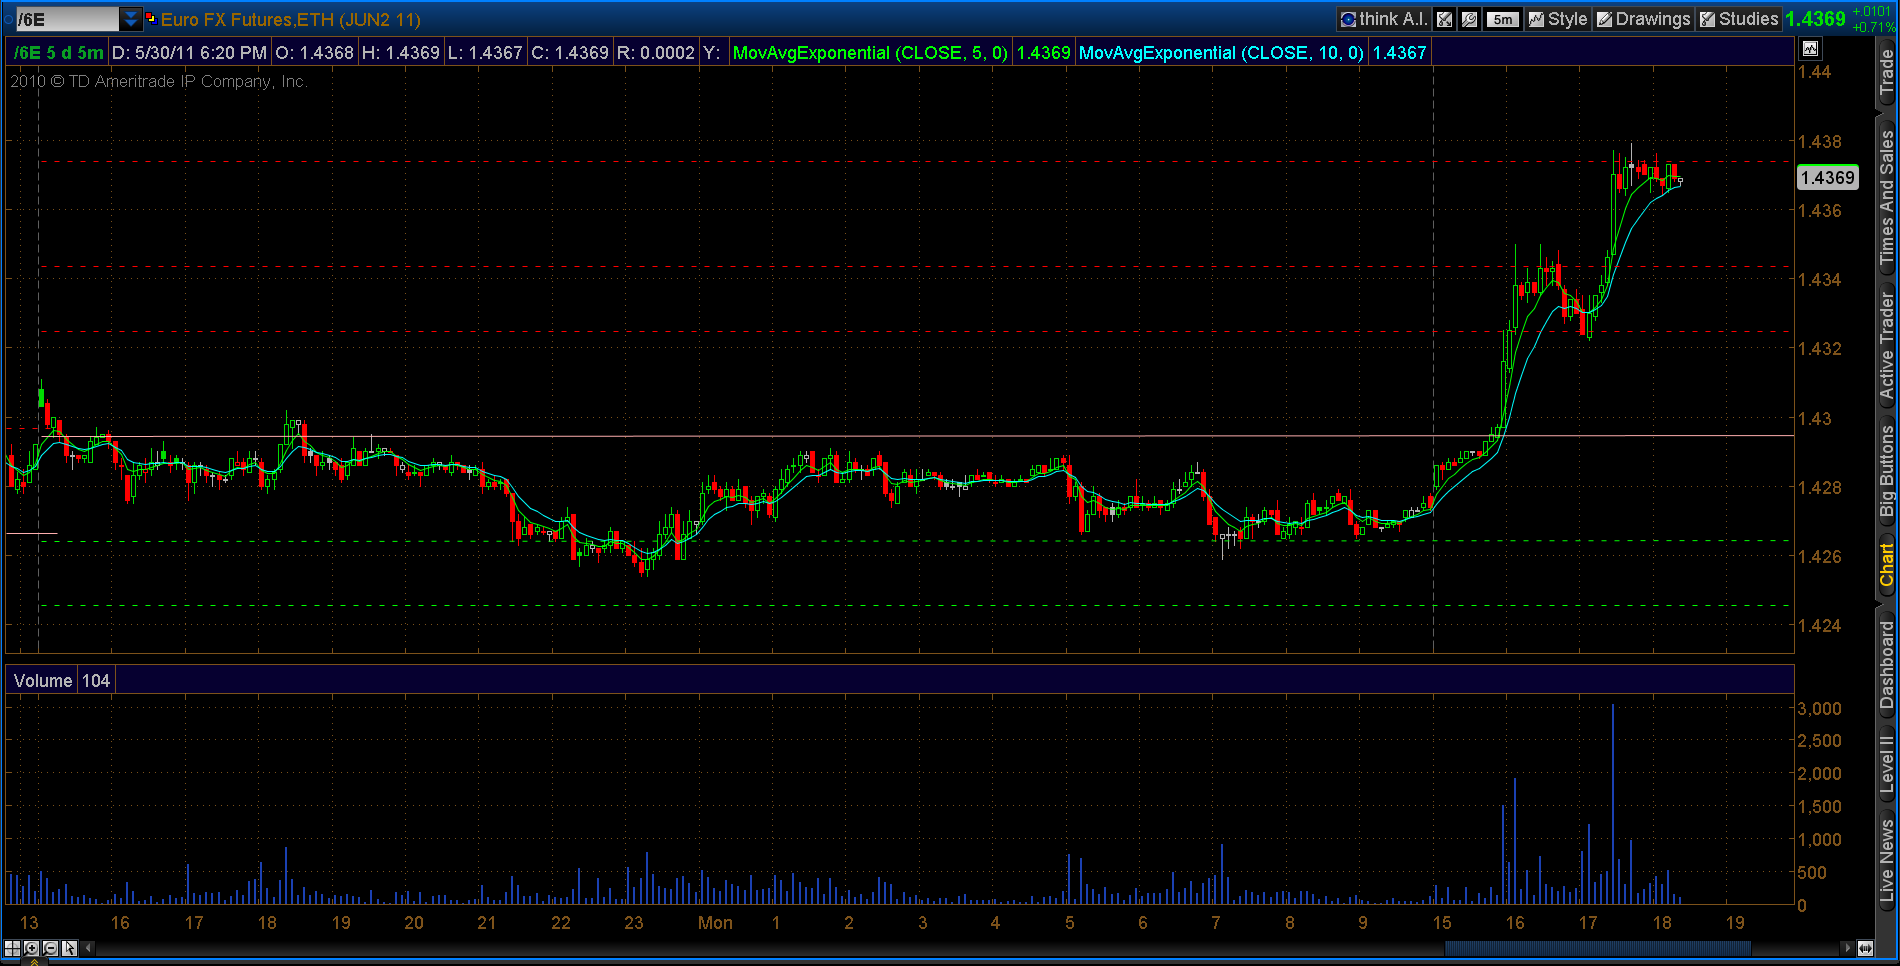Viewport: 1900px width, 966px height.
Task: Switch to the Trade side tab
Action: coord(1887,72)
